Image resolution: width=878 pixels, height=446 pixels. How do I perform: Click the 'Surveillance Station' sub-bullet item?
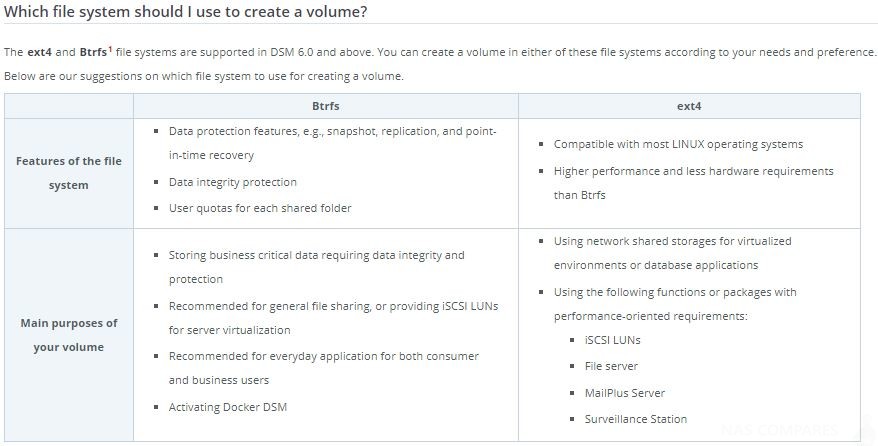click(636, 419)
